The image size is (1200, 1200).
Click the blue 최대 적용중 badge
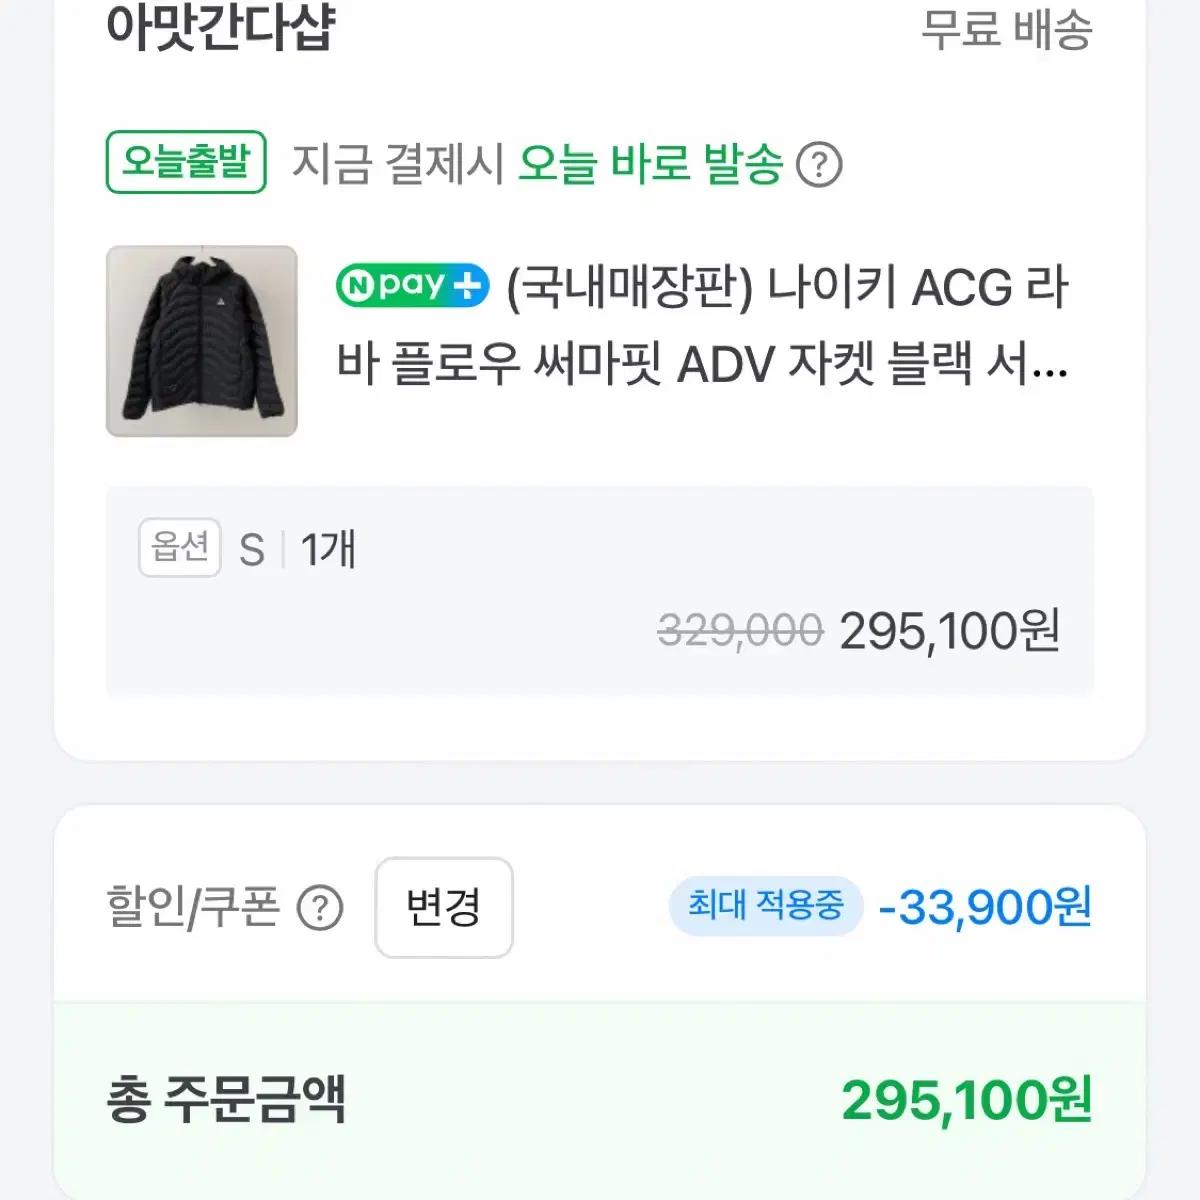point(768,906)
